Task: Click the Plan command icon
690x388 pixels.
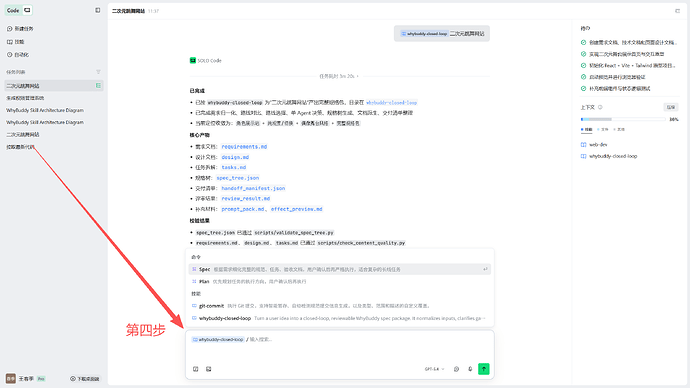Action: [194, 282]
